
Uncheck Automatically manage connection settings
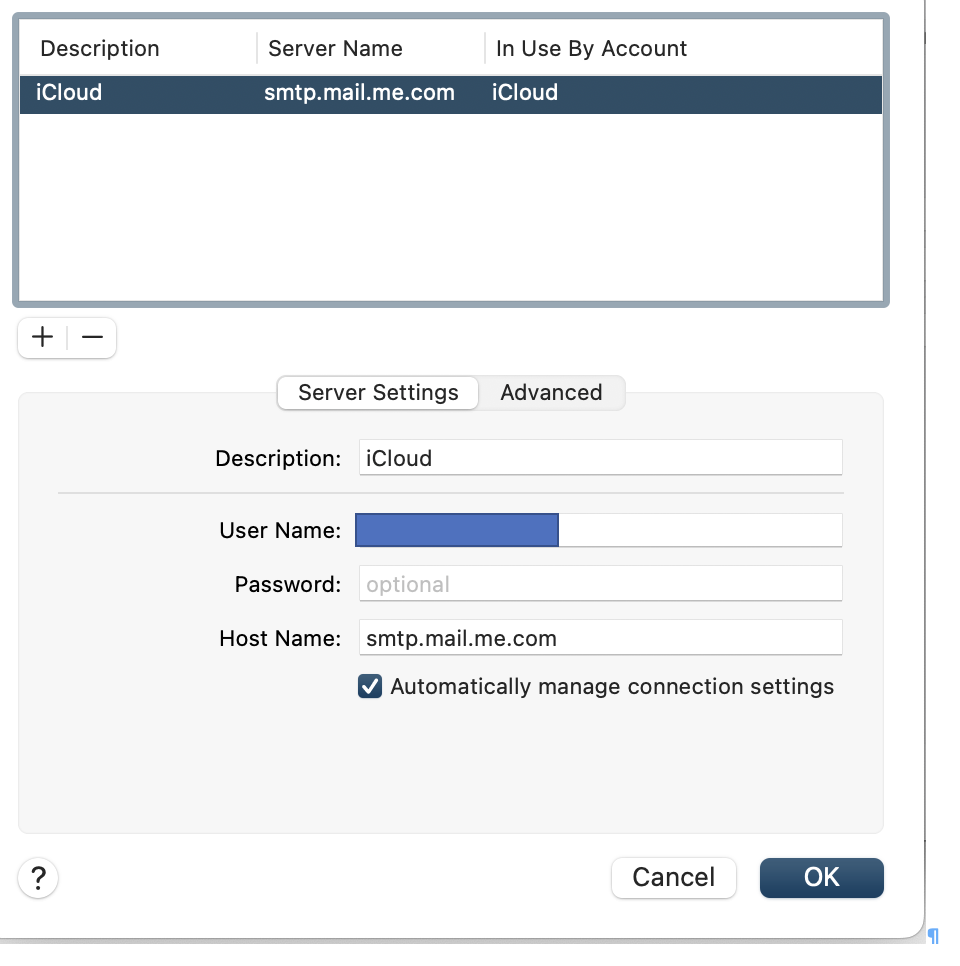point(370,687)
